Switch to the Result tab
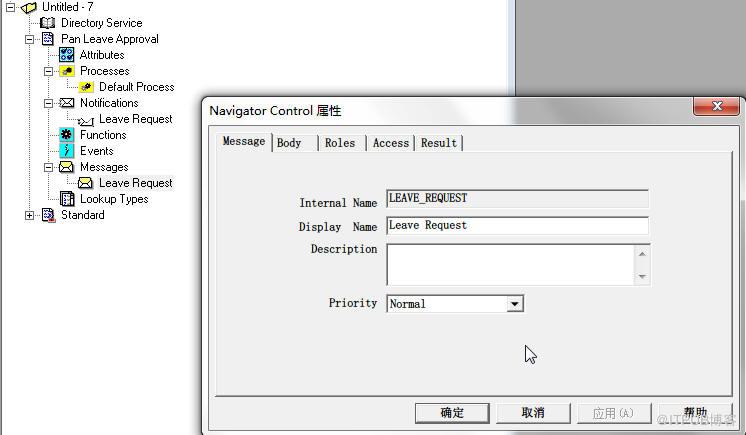 click(439, 143)
